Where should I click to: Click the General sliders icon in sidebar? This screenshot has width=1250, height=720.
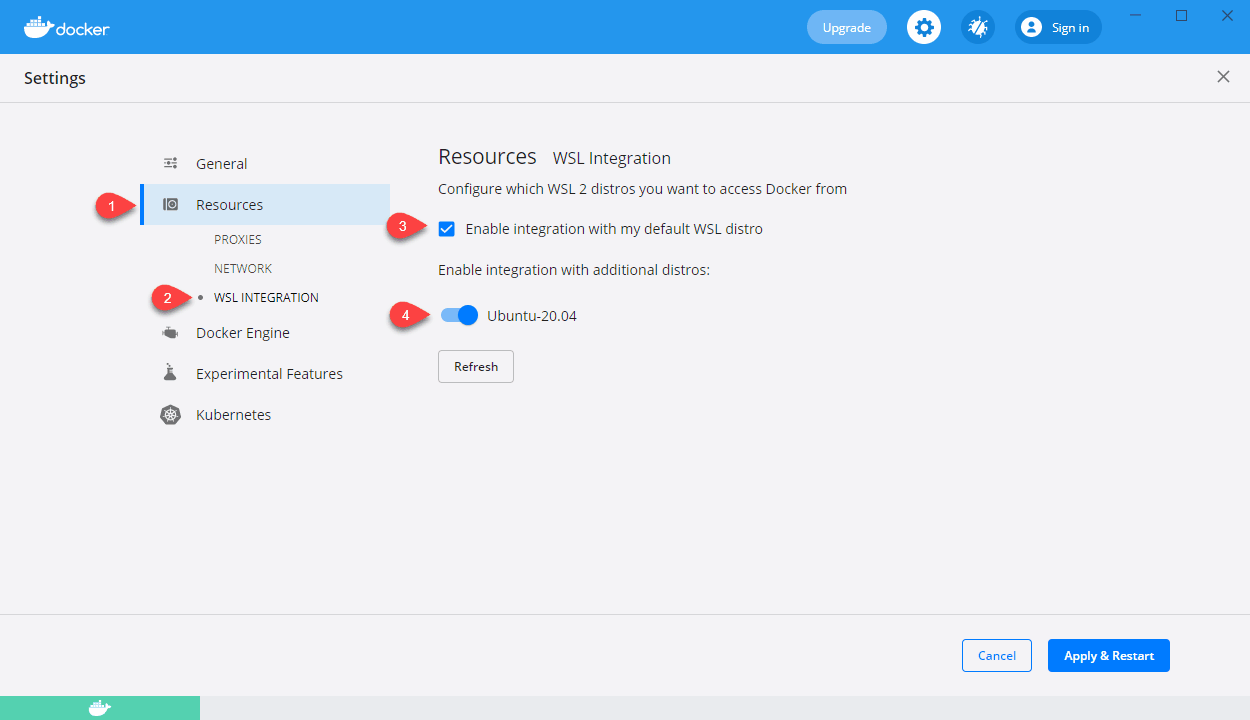click(x=171, y=164)
